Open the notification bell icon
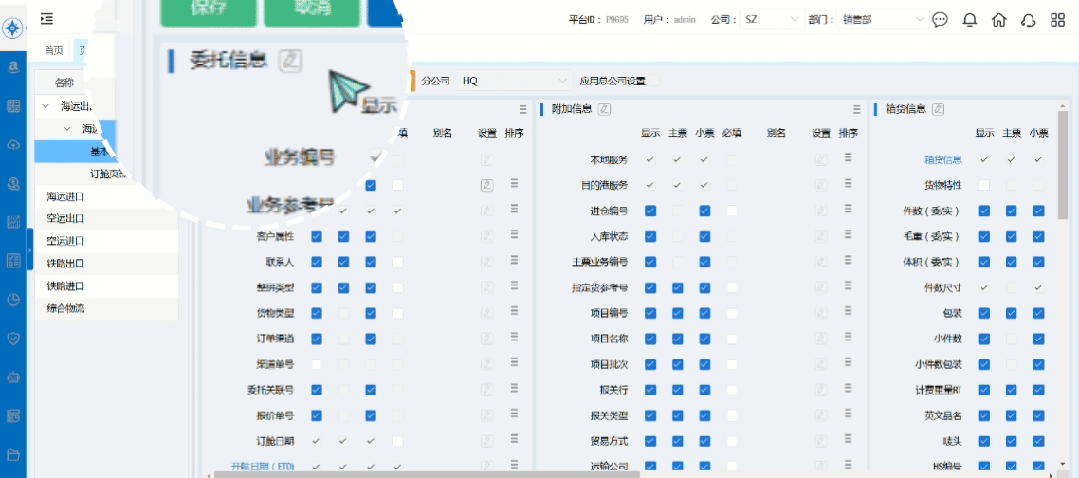Image resolution: width=1079 pixels, height=478 pixels. pos(970,20)
